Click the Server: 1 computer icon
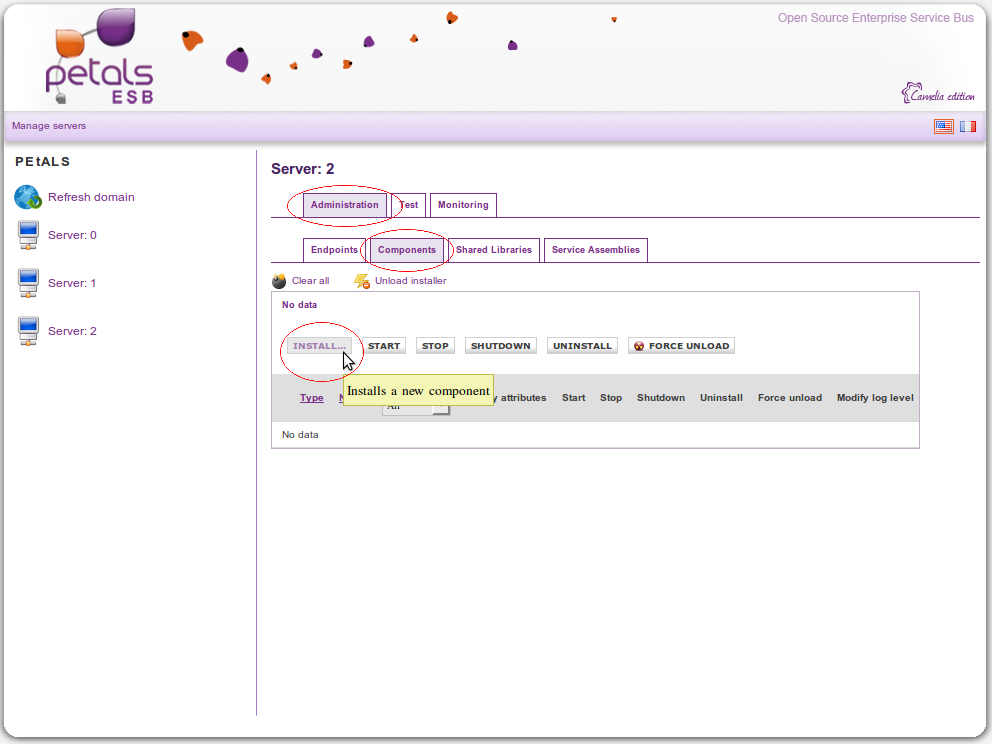The width and height of the screenshot is (992, 744). (28, 284)
